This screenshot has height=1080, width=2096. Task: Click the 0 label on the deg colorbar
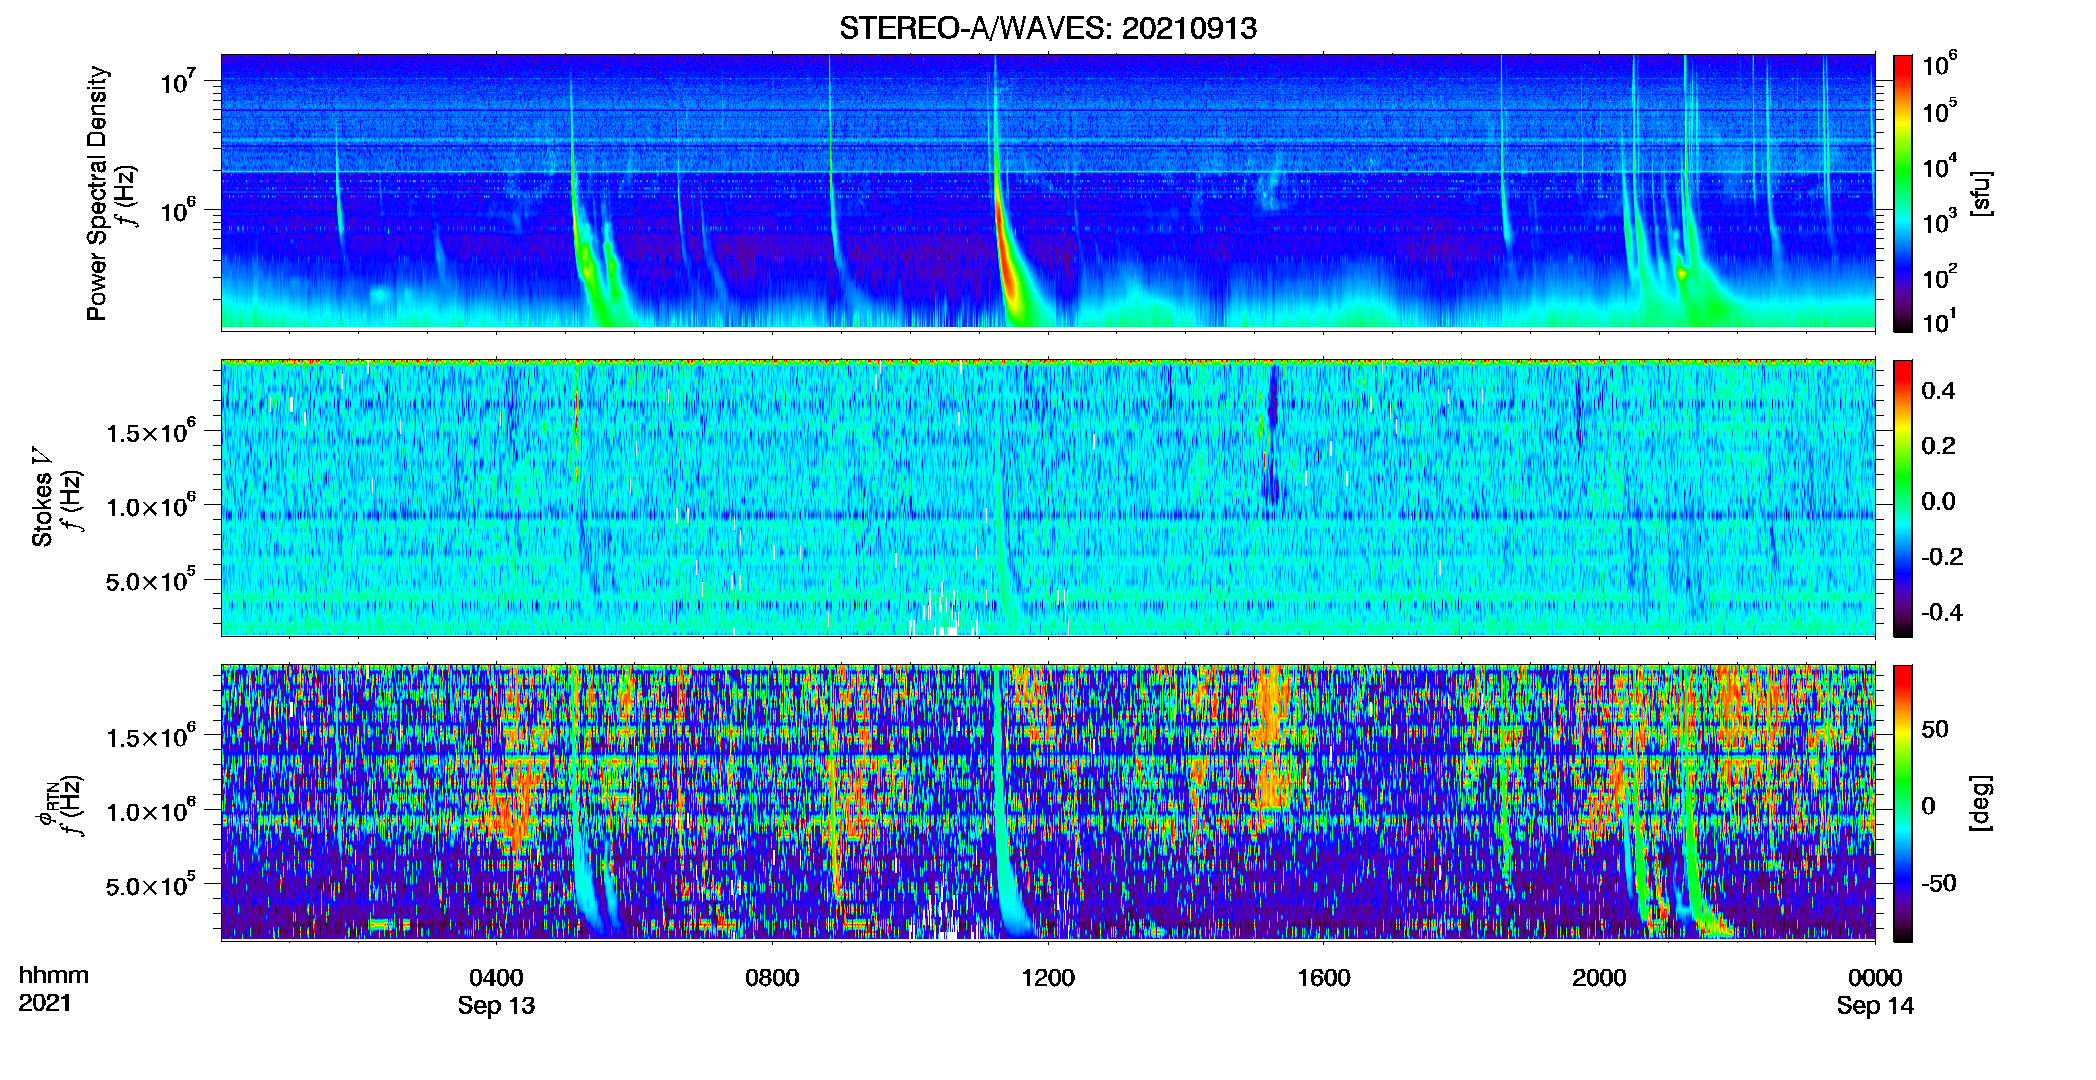coord(1928,806)
